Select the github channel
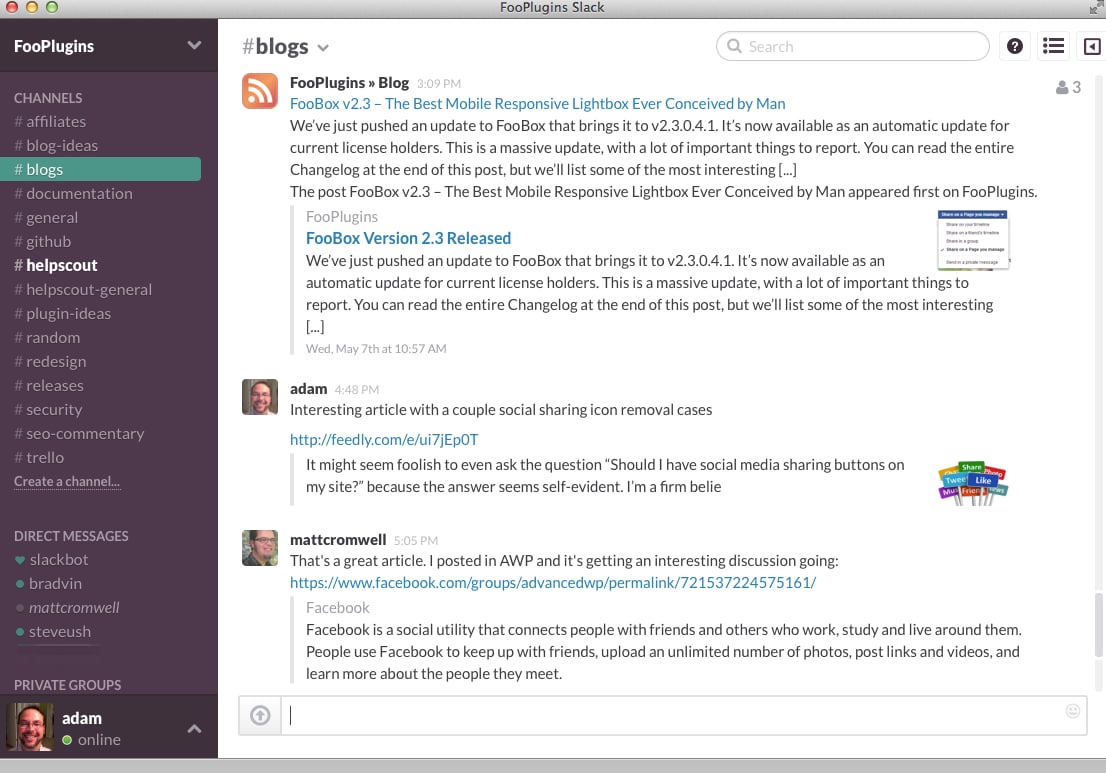This screenshot has height=773, width=1106. [48, 241]
